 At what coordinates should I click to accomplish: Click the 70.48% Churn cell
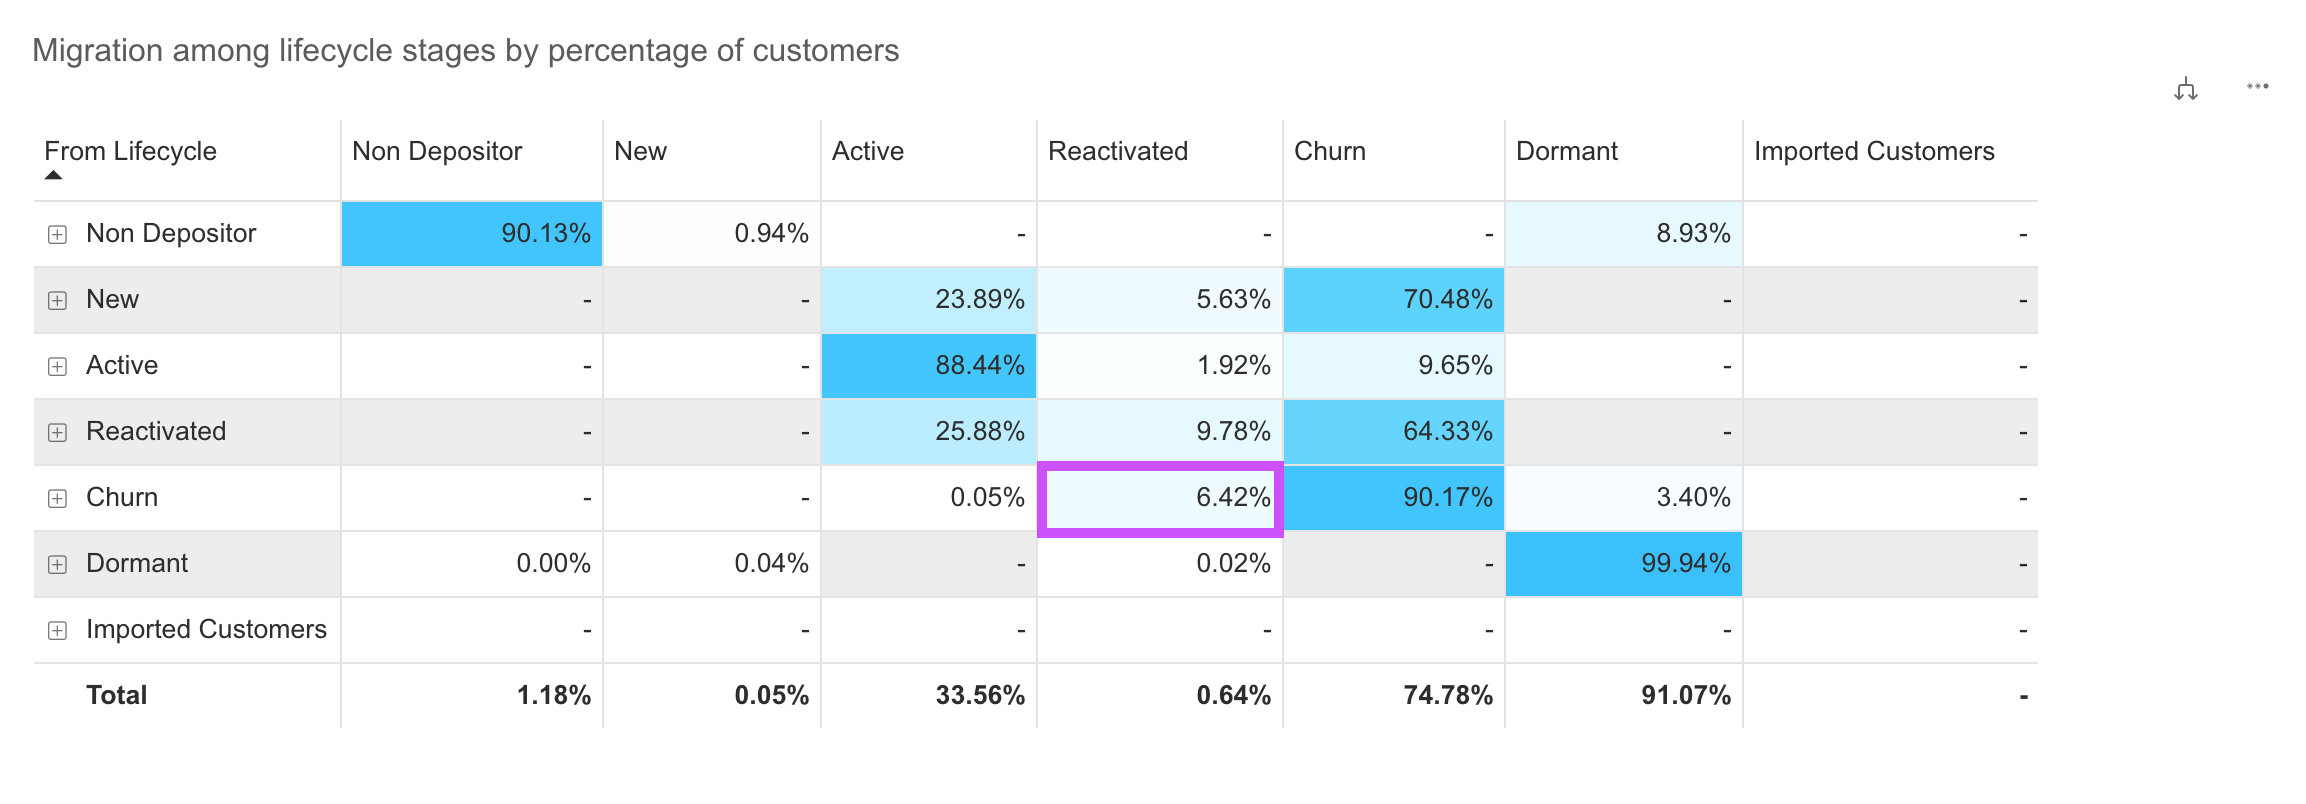coord(1394,300)
